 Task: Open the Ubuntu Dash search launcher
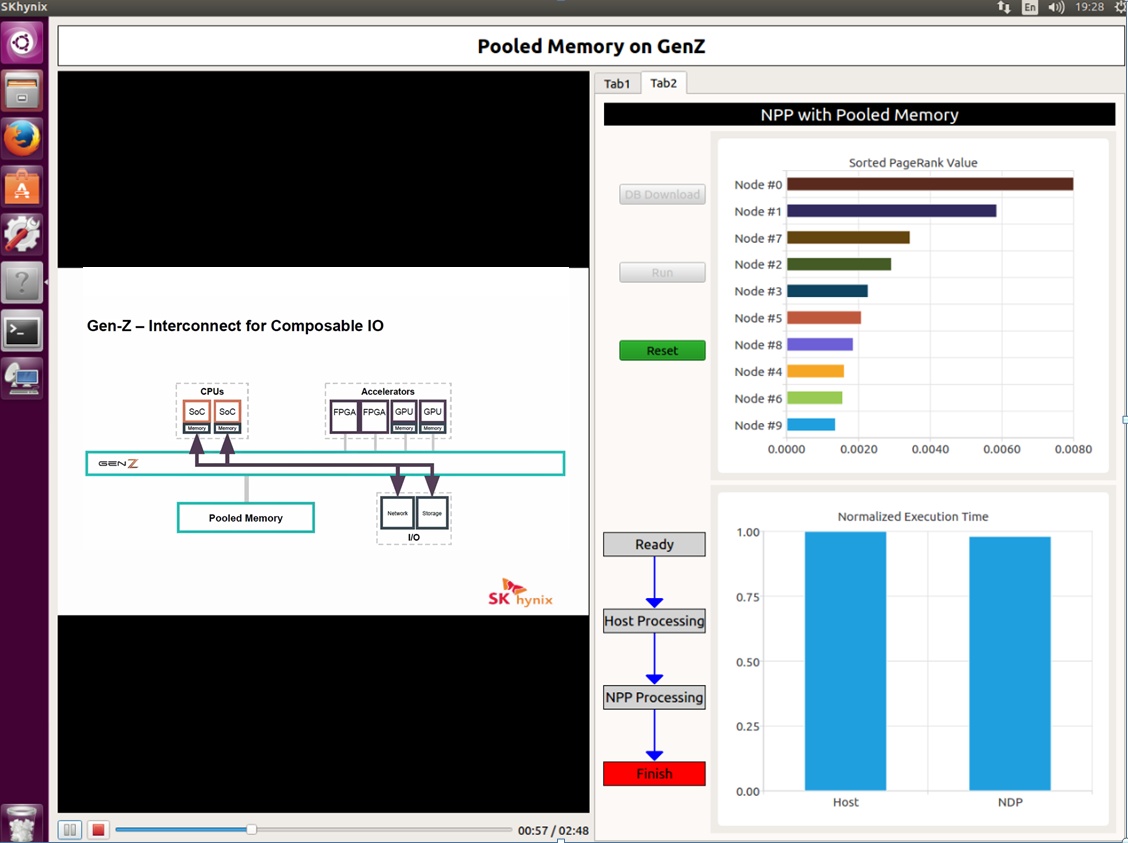pyautogui.click(x=22, y=42)
